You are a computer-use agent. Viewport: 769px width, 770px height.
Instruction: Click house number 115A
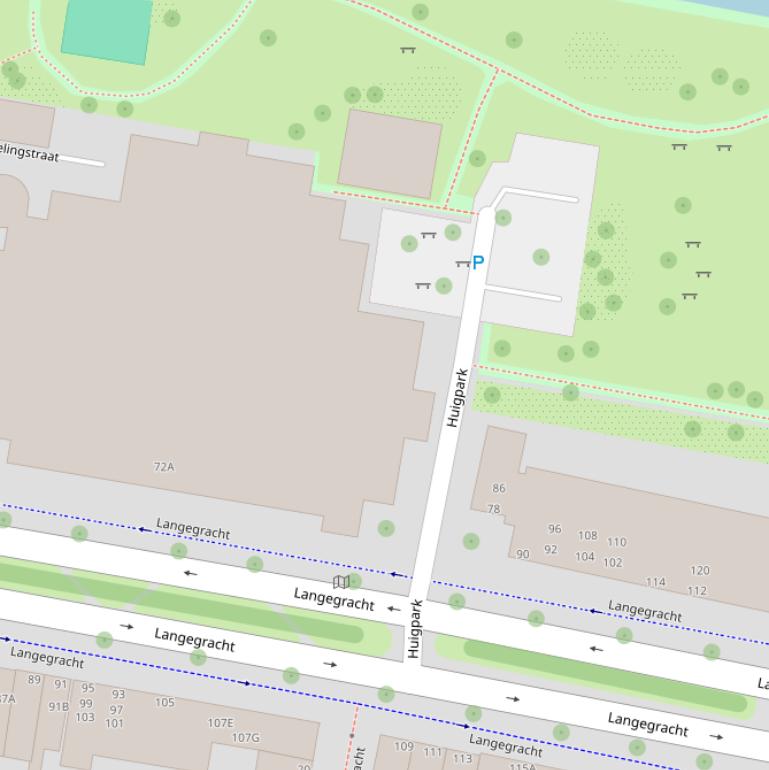[522, 766]
